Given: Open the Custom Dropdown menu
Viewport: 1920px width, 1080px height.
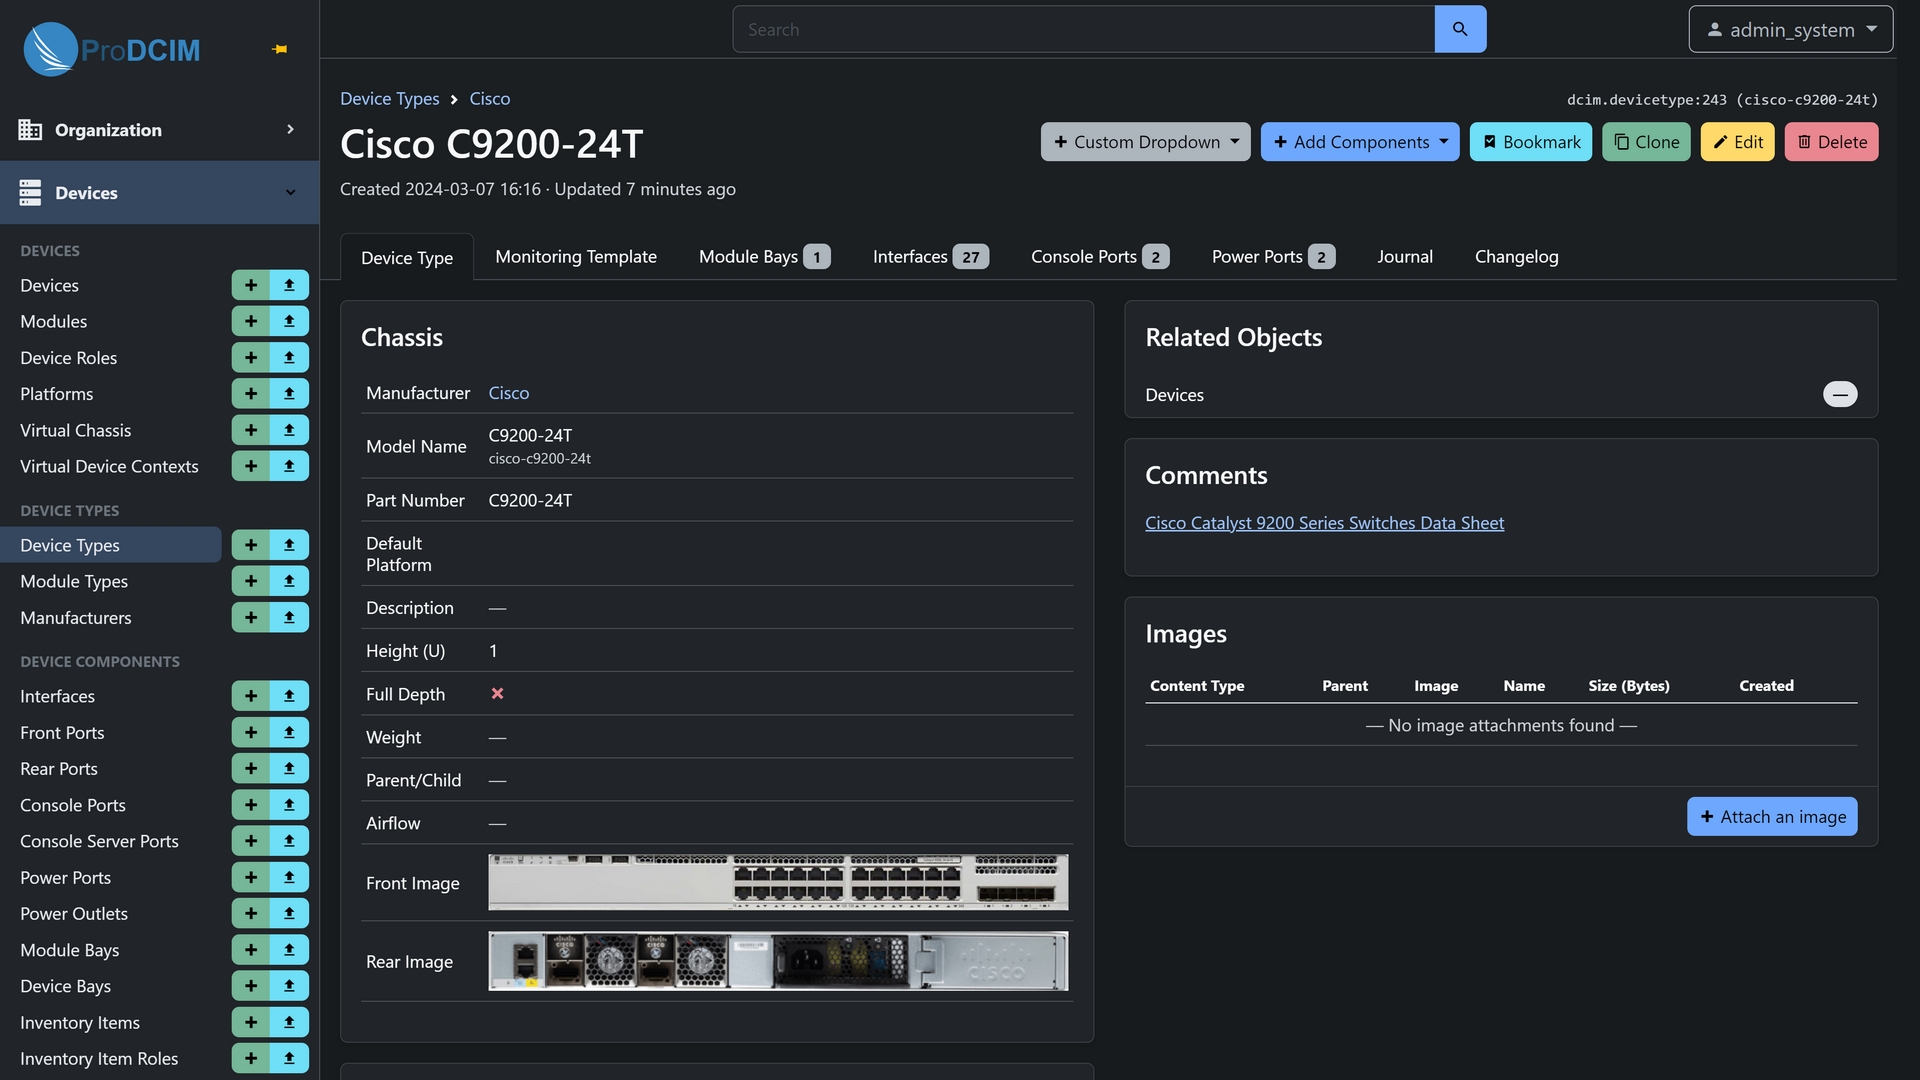Looking at the screenshot, I should (1145, 142).
